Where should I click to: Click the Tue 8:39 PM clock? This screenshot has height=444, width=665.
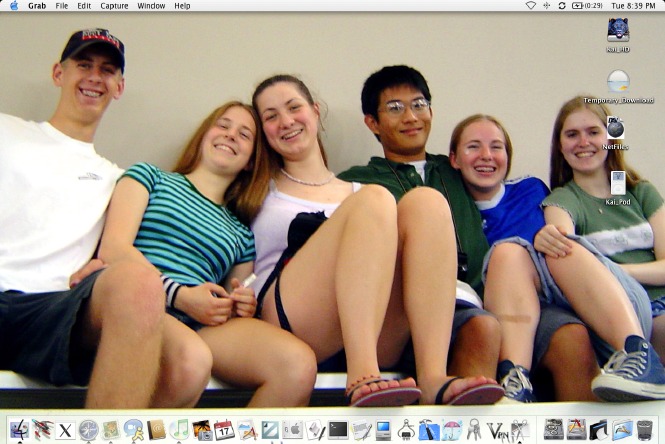pos(633,6)
